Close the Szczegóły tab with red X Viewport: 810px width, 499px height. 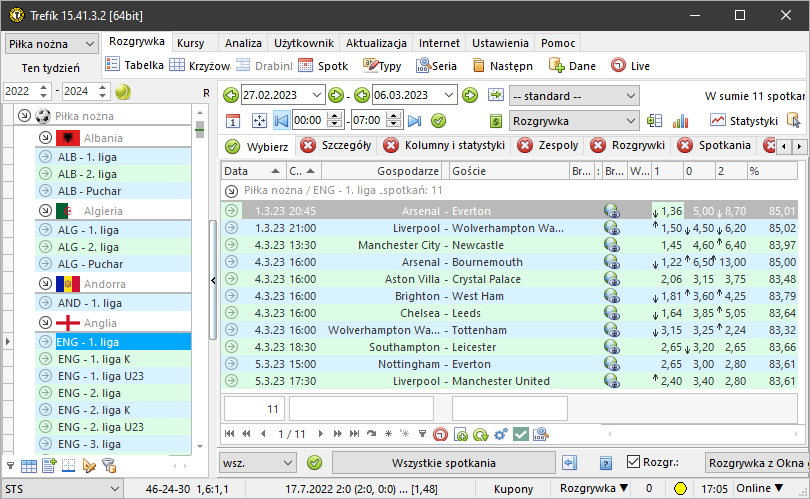(308, 146)
